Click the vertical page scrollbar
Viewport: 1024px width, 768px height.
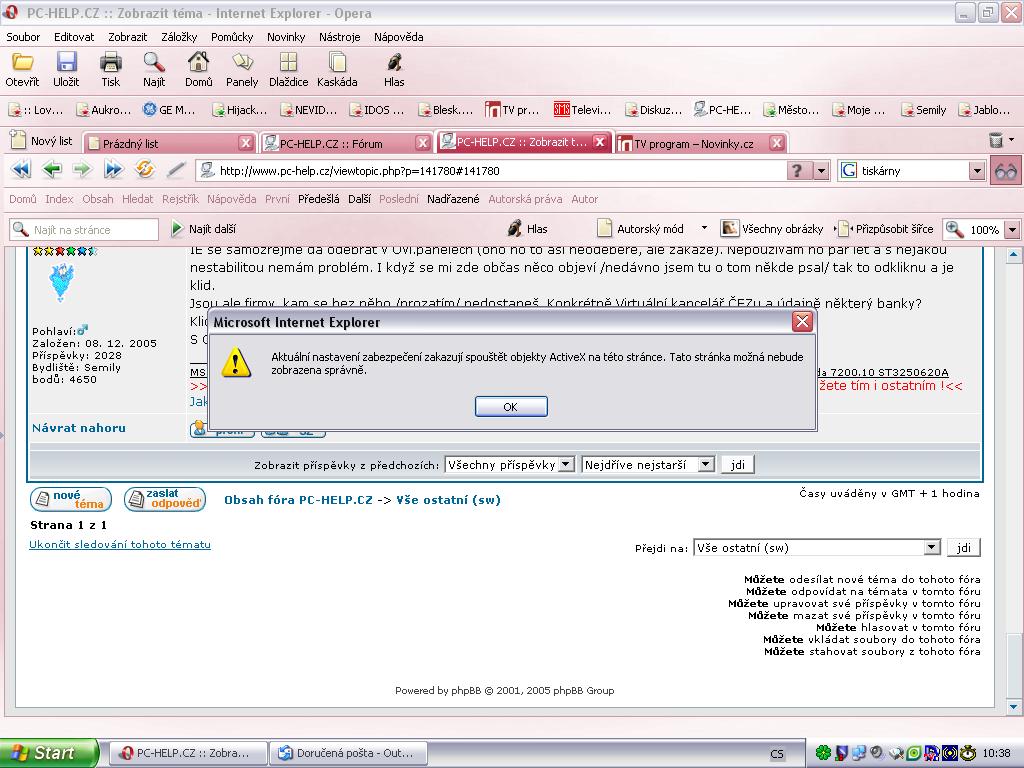[1014, 450]
